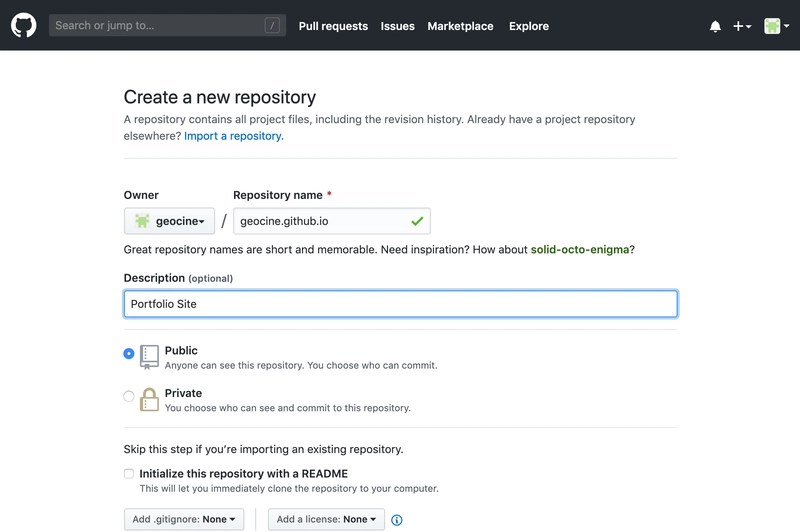
Task: Click the lock icon next to Private
Action: coord(149,399)
